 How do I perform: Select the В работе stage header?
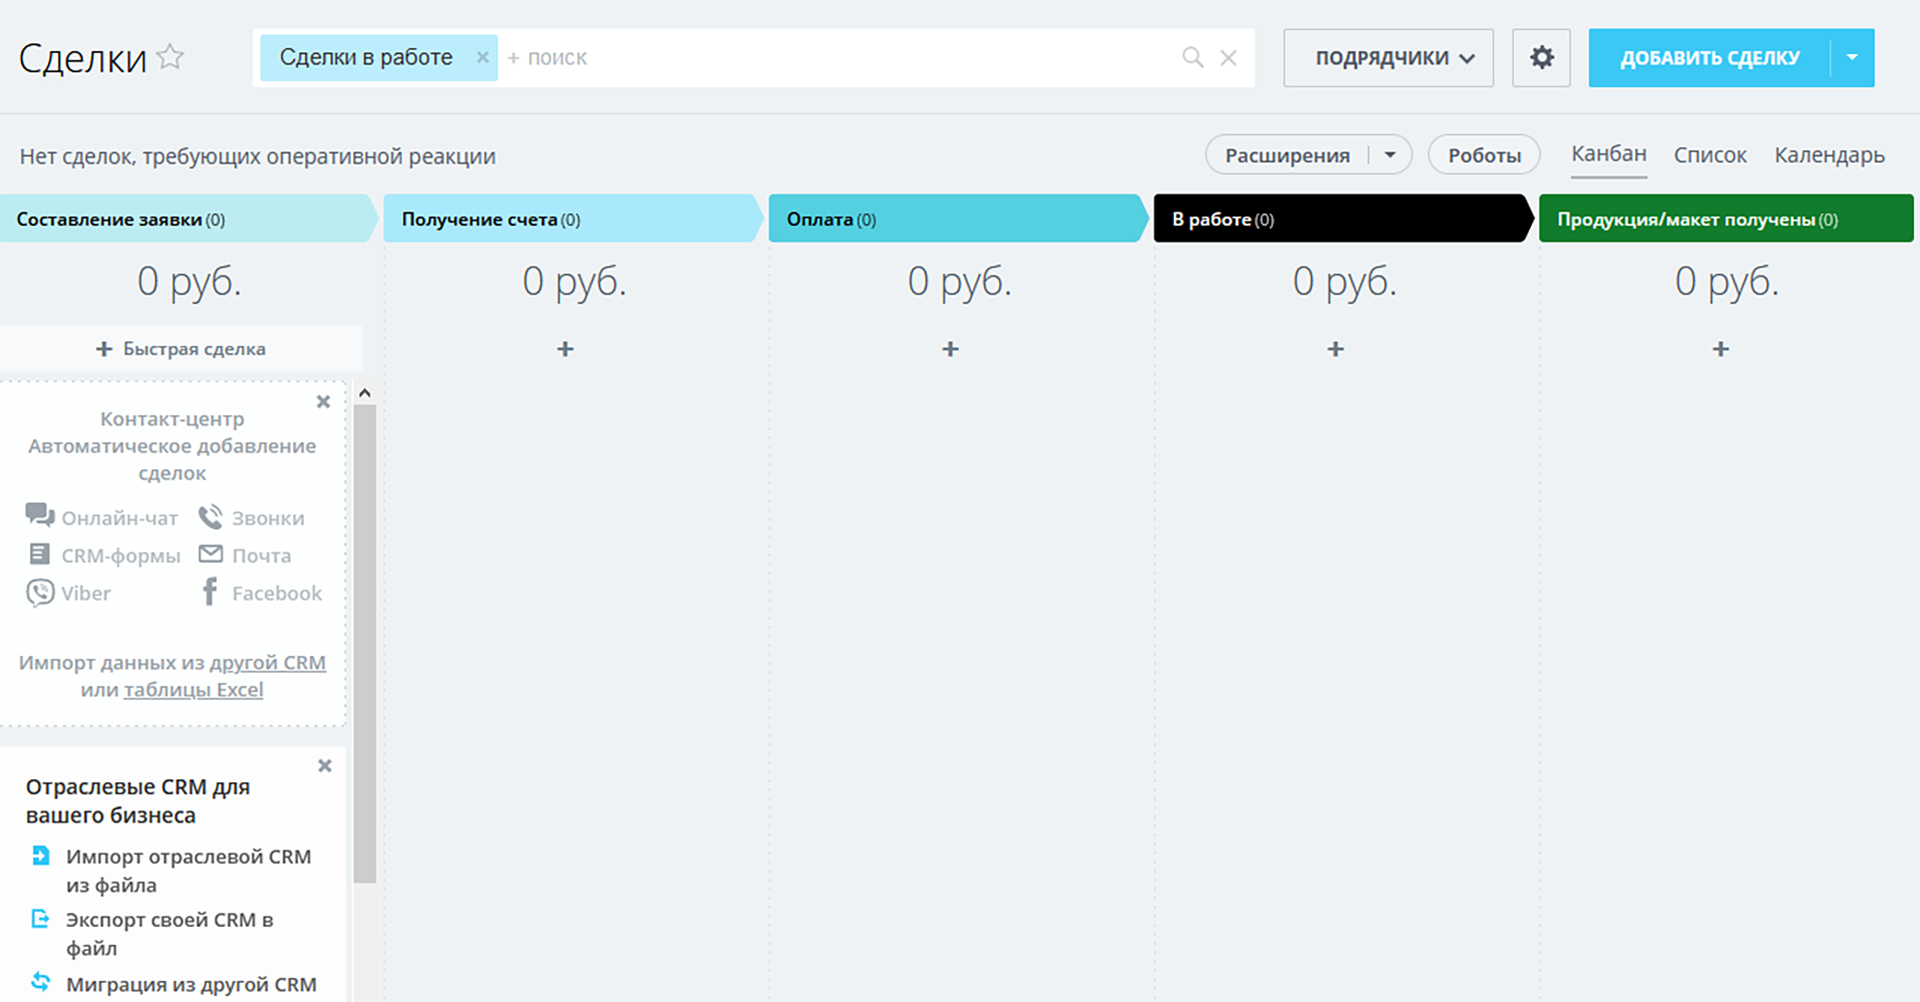(x=1343, y=218)
